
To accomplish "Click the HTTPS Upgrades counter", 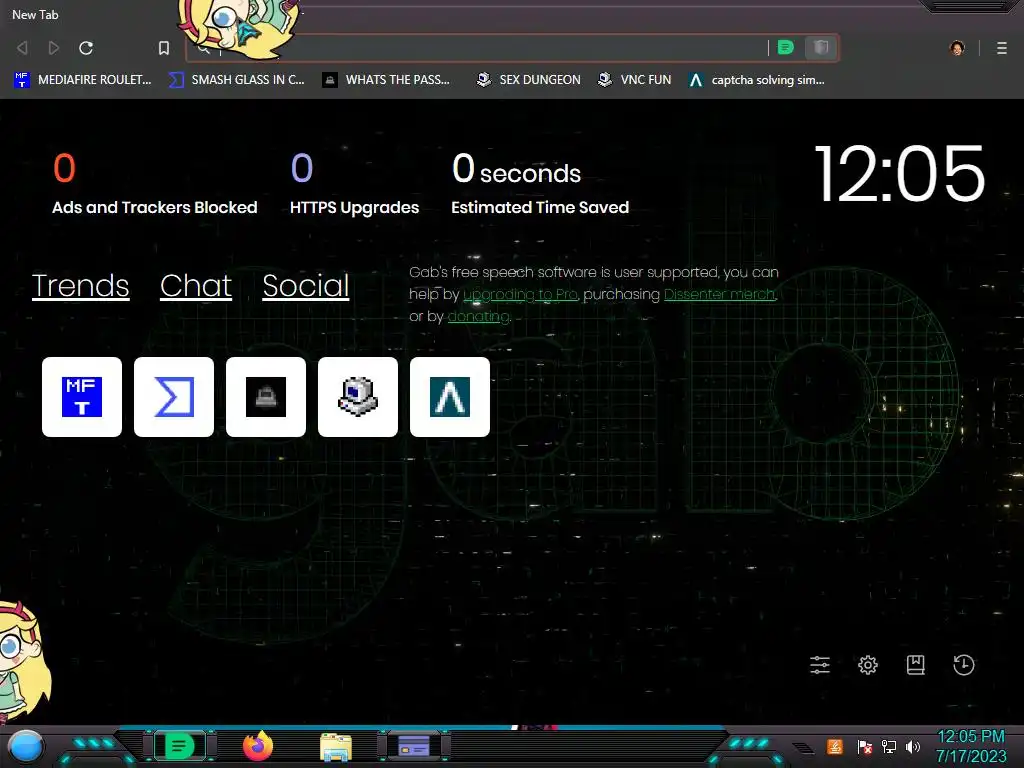I will (x=355, y=184).
